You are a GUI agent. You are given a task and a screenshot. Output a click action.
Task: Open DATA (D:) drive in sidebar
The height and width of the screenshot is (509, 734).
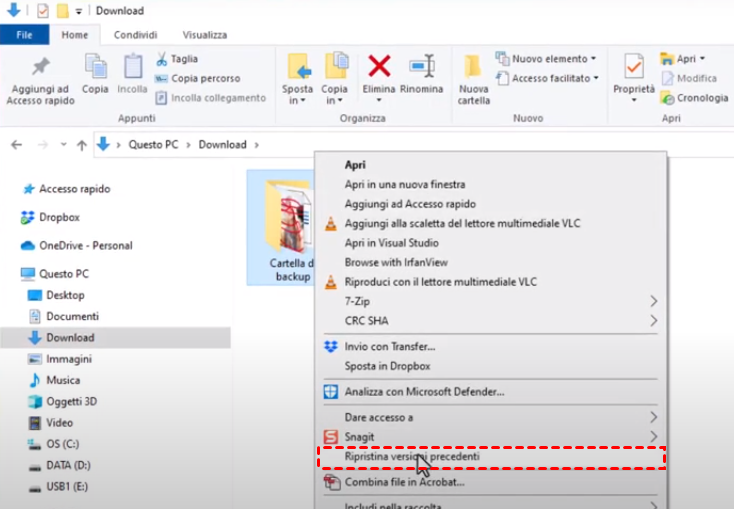(x=69, y=466)
